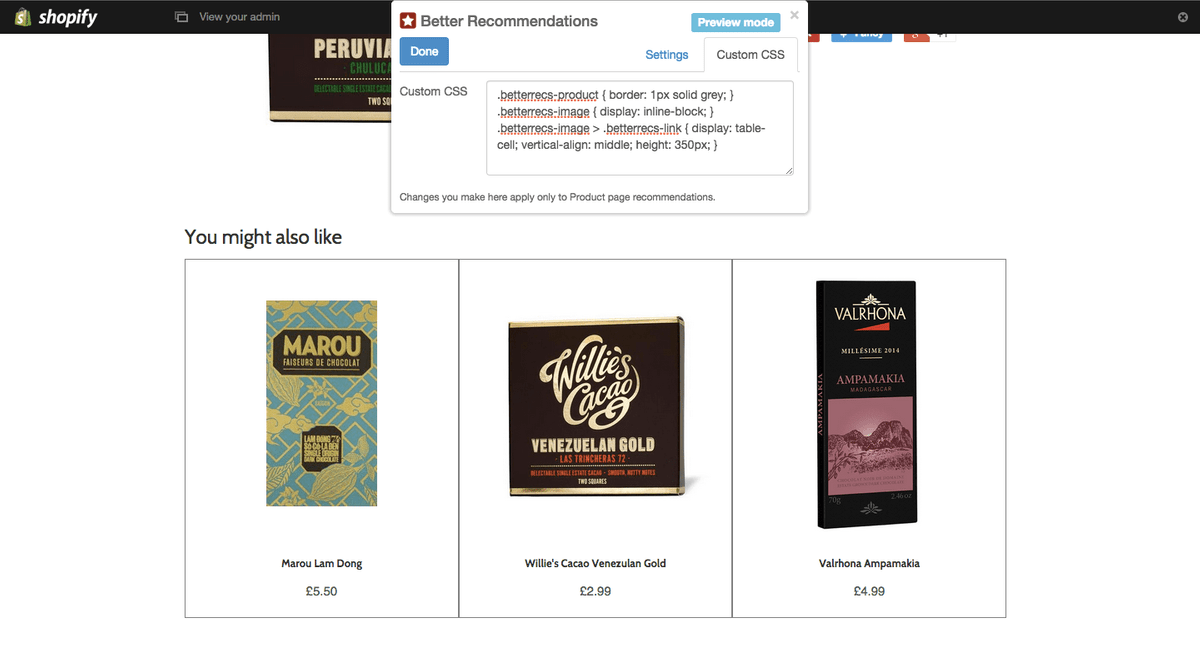Close the Better Recommendations panel with the X
Viewport: 1200px width, 672px height.
794,15
